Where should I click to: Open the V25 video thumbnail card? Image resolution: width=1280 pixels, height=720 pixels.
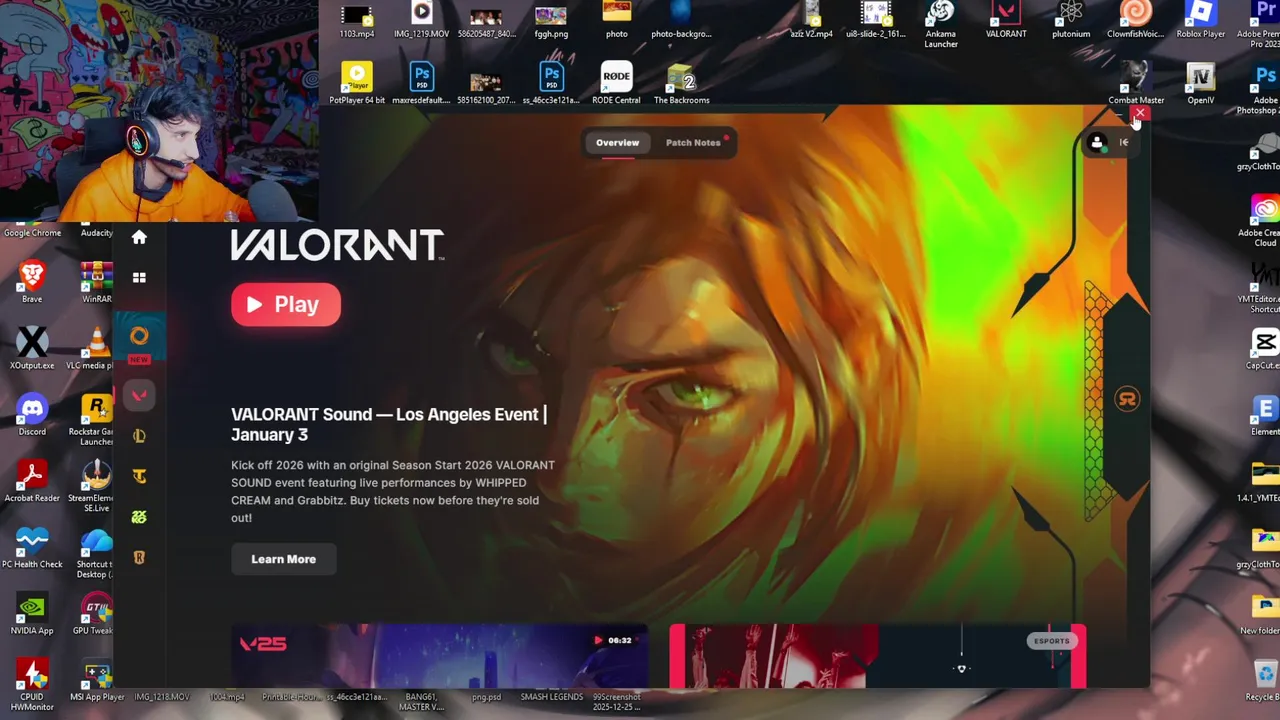(440, 656)
